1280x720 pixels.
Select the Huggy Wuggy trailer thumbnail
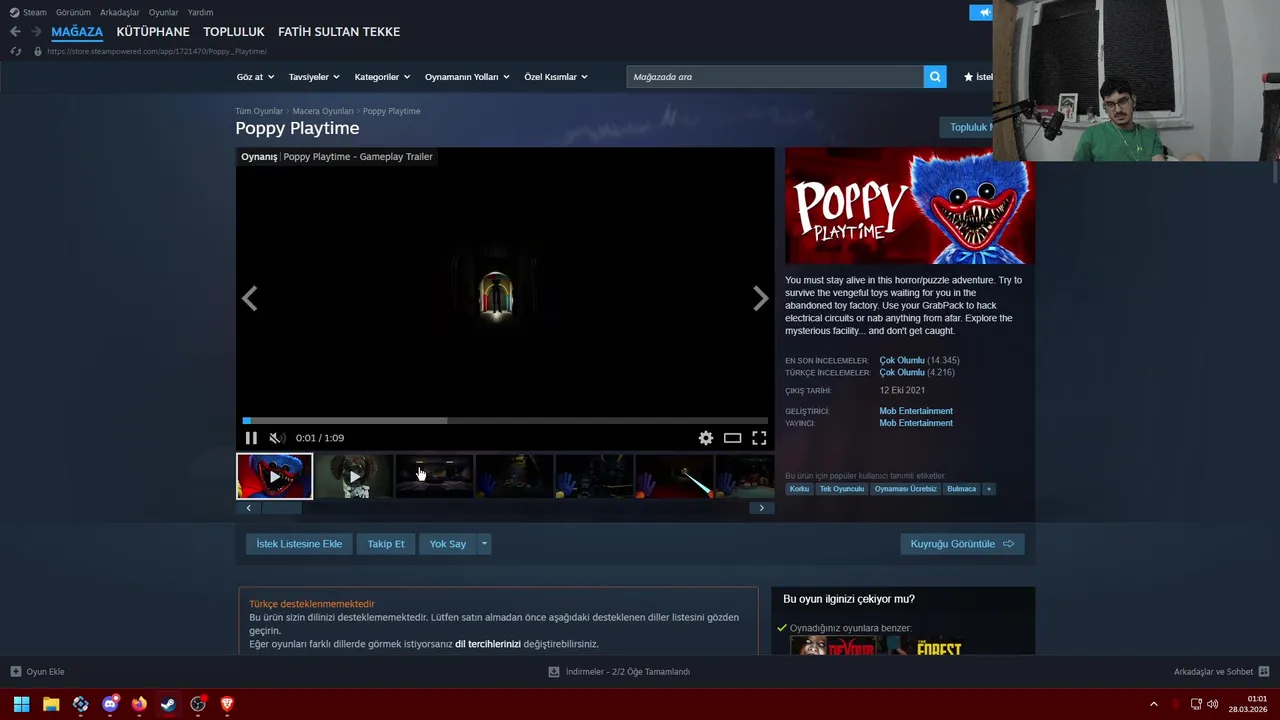(275, 476)
